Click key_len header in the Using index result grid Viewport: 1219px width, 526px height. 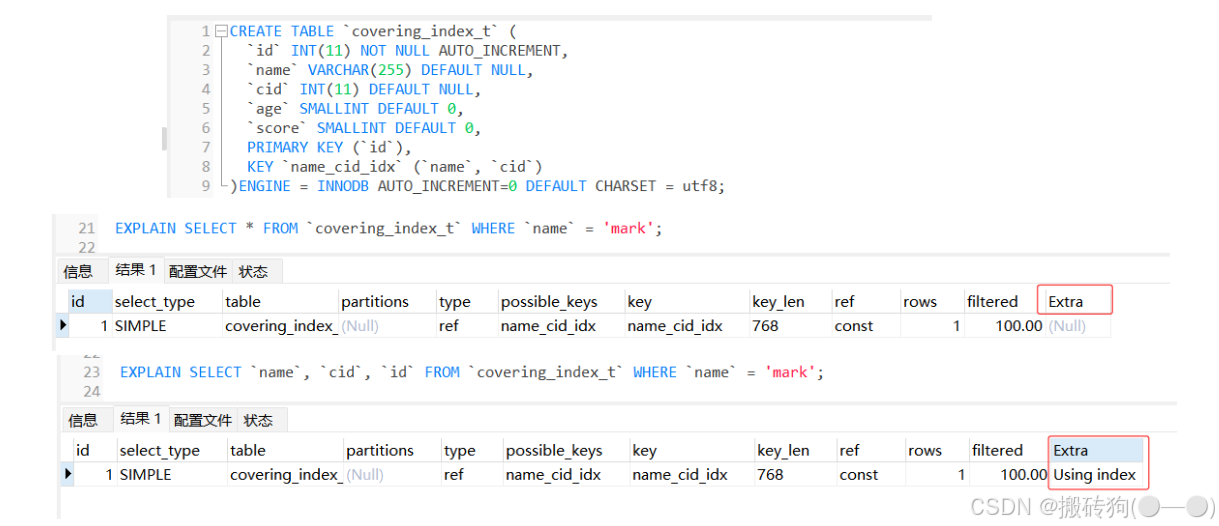(x=794, y=450)
